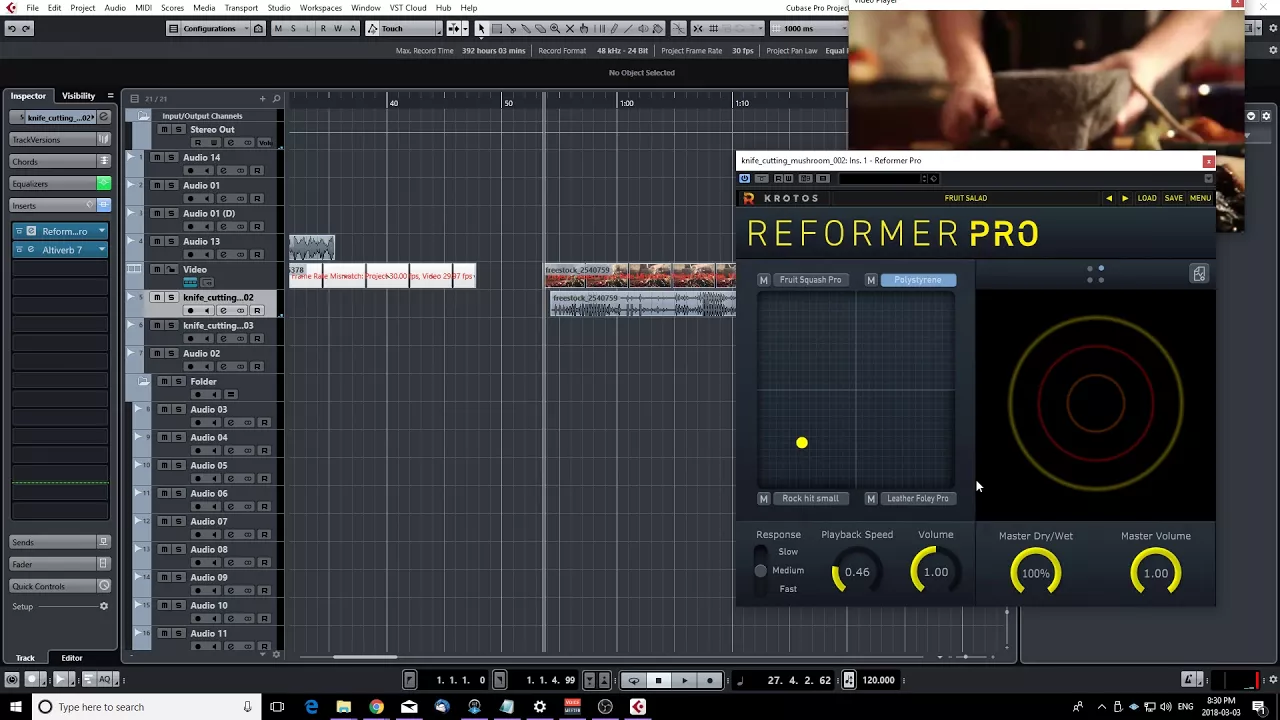Expand the Sends inspector section
Viewport: 1280px width, 720px height.
pyautogui.click(x=59, y=542)
